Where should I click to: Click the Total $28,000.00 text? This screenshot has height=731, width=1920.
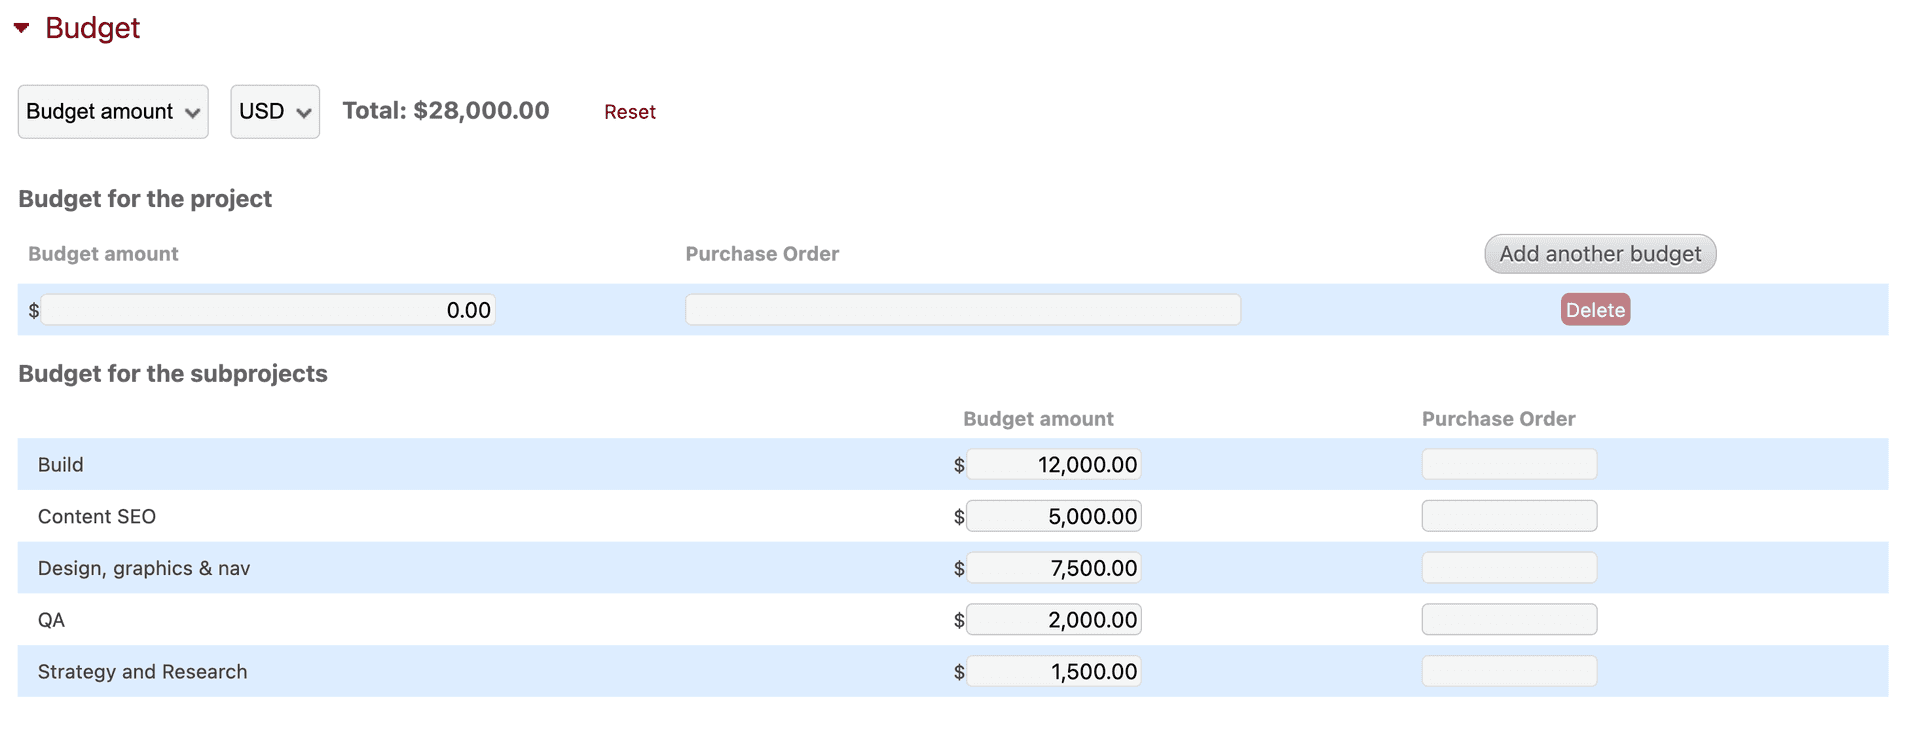click(x=446, y=111)
